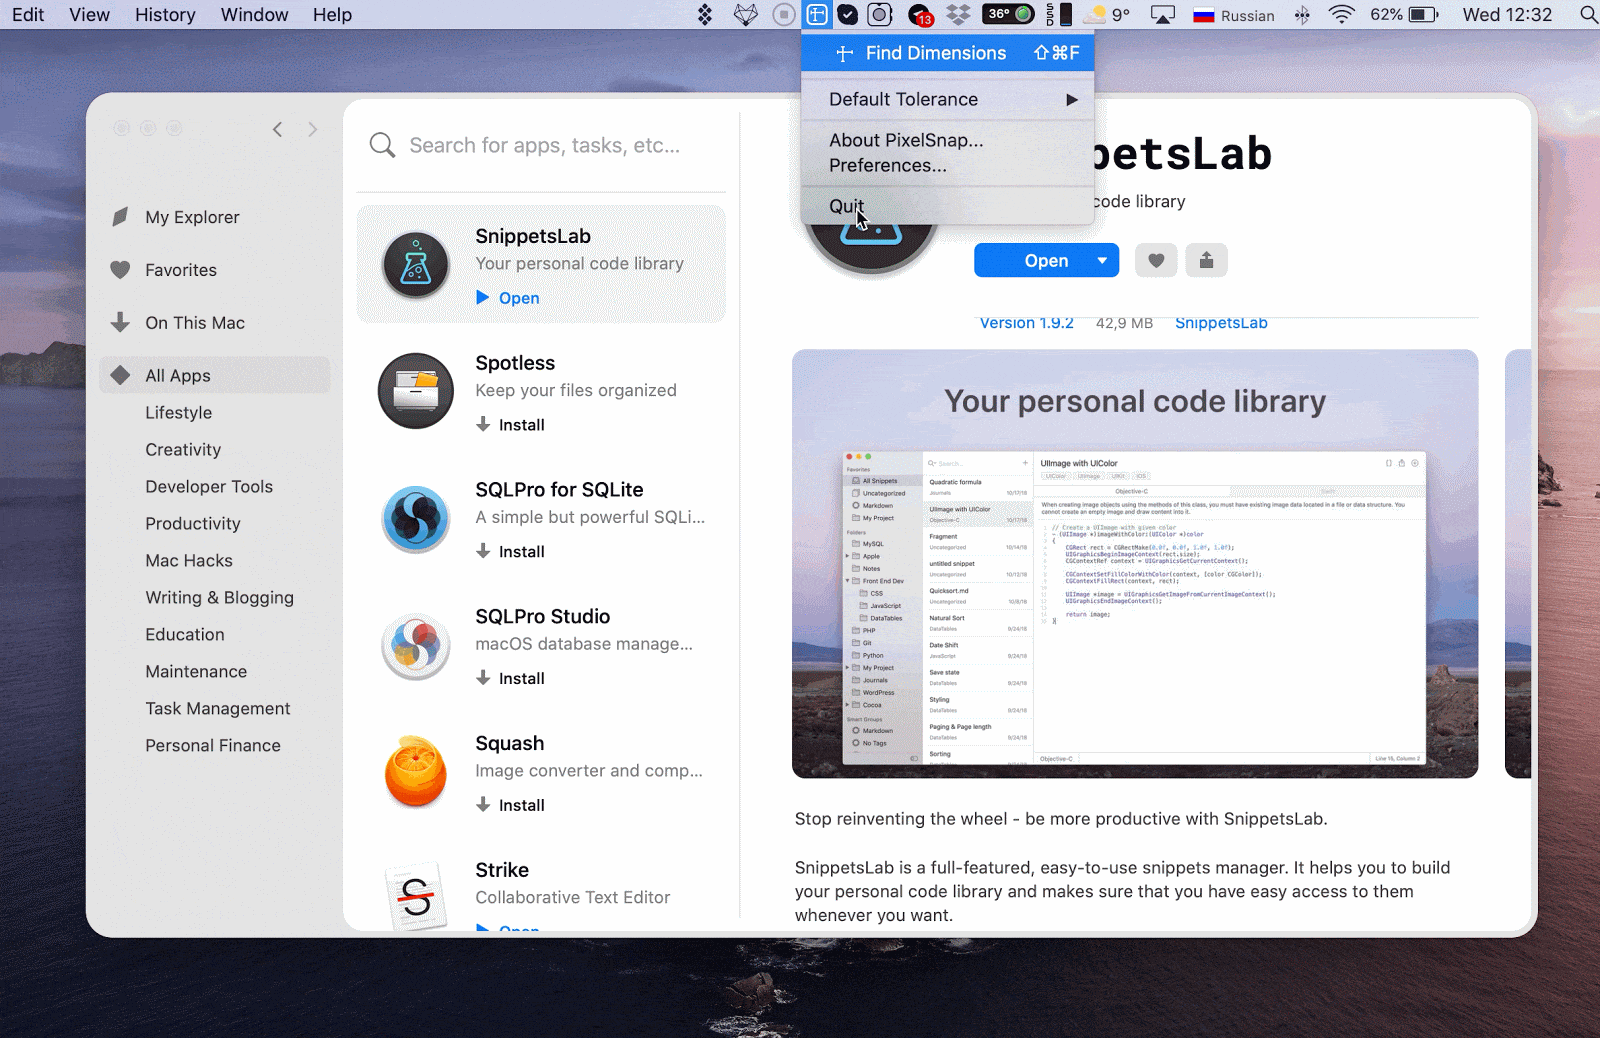Open the Window menu
The image size is (1600, 1038).
point(254,15)
